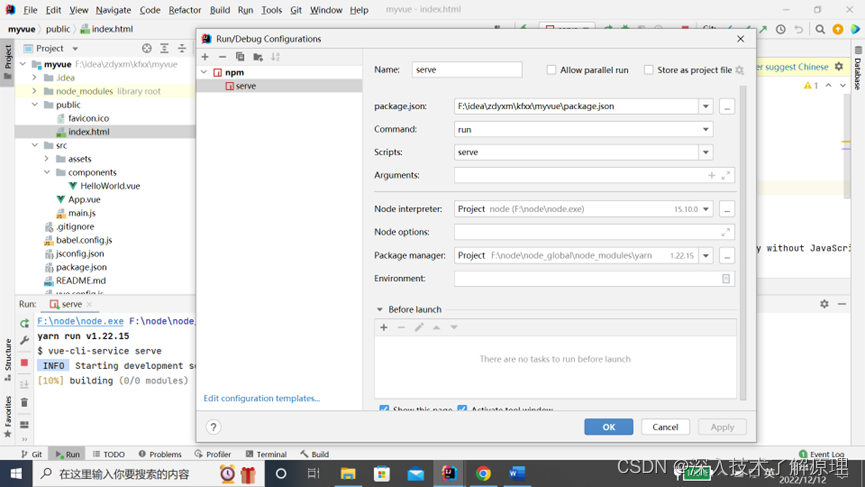Switch to Terminal tool window tab
865x487 pixels.
pos(266,454)
